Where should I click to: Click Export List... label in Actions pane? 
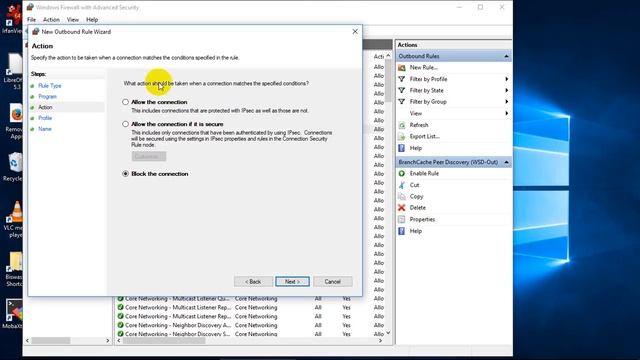[424, 136]
